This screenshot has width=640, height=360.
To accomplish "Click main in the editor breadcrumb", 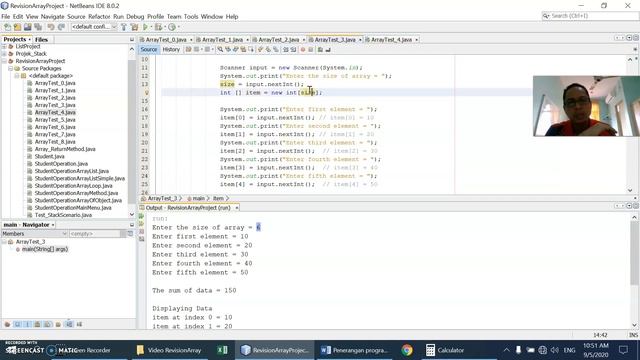I will (x=198, y=198).
